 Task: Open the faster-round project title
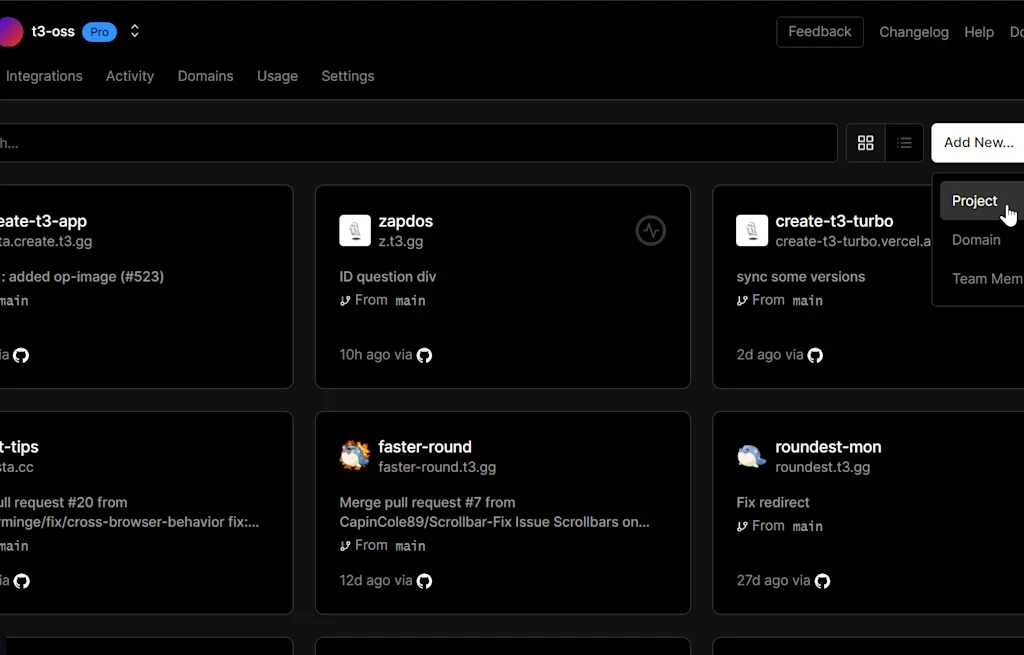coord(424,447)
